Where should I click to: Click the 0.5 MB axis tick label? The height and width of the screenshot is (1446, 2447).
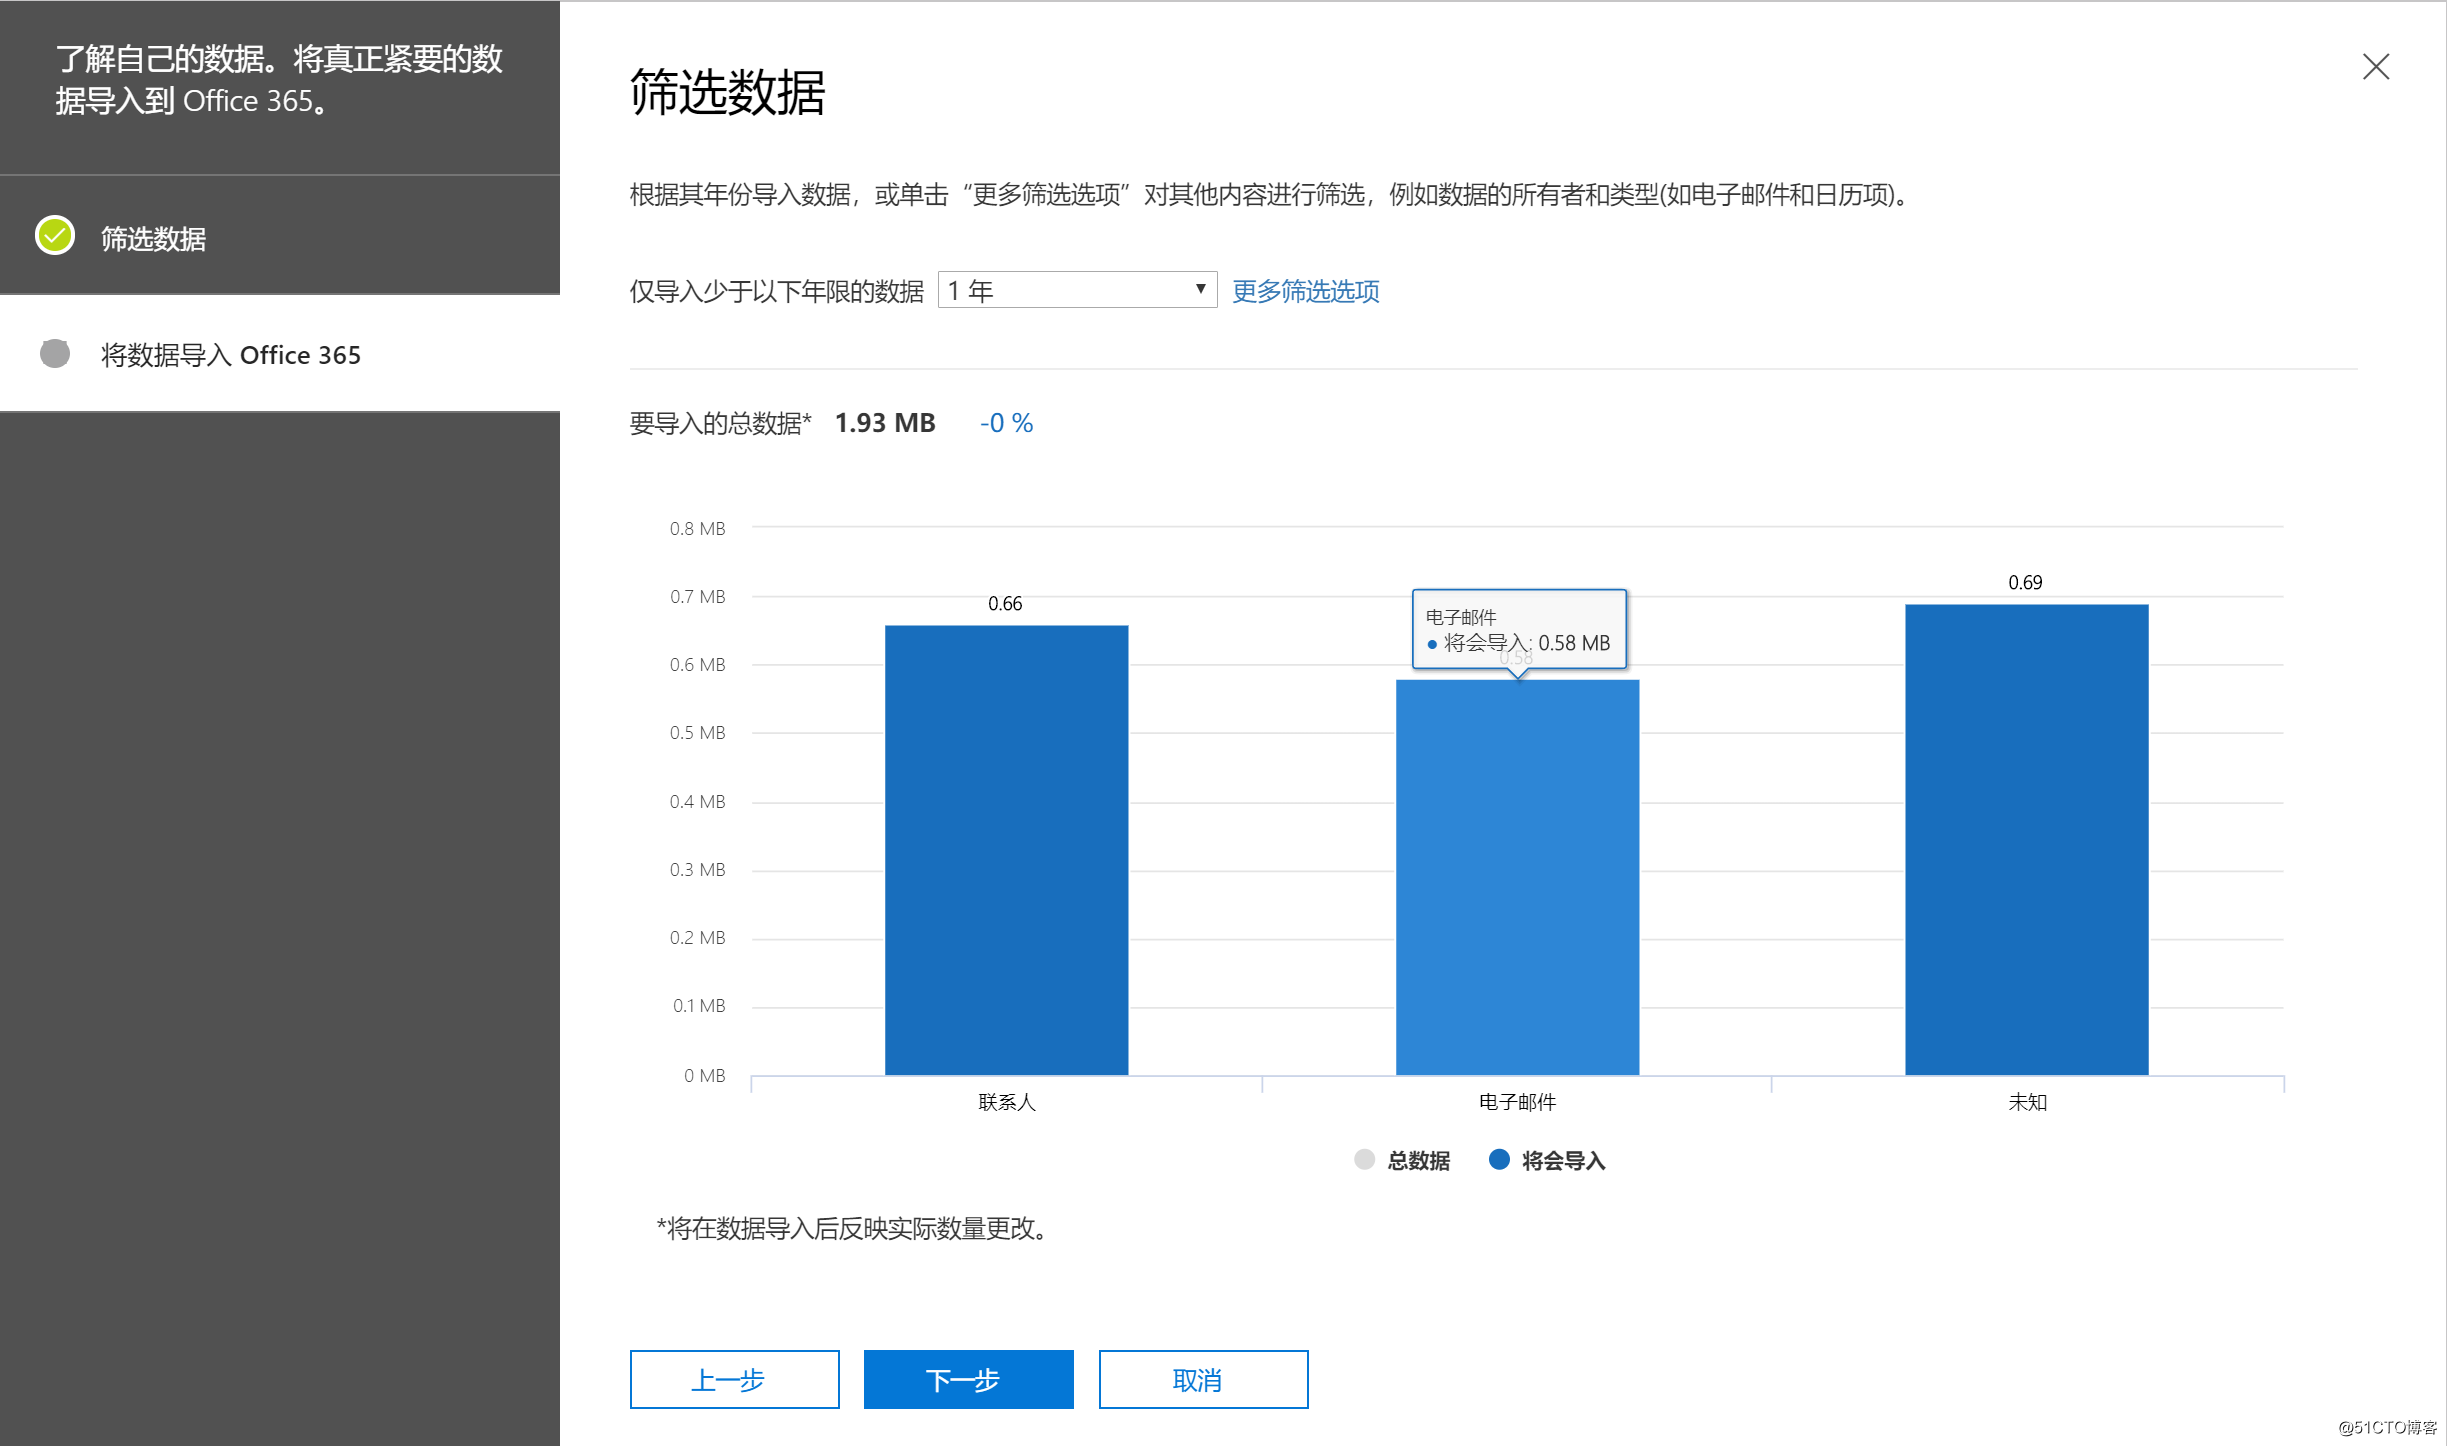tap(697, 732)
